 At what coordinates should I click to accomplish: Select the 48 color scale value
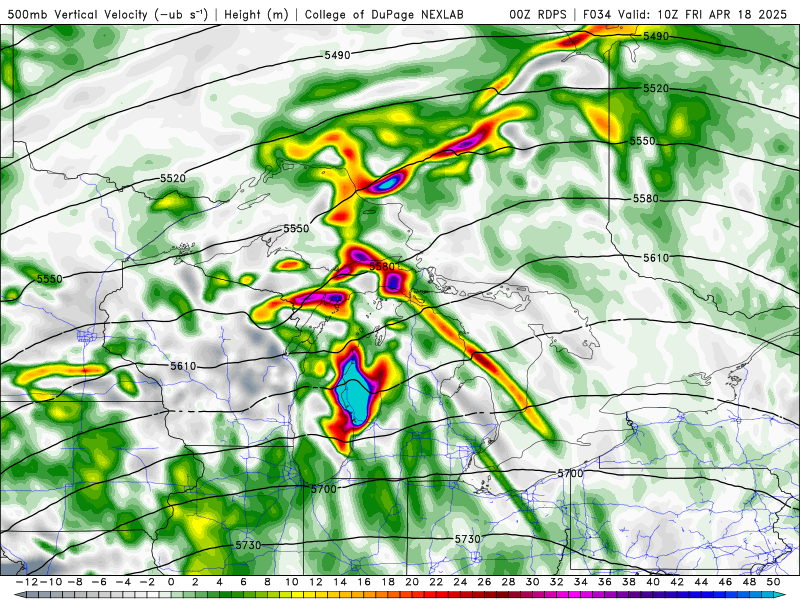pos(749,582)
